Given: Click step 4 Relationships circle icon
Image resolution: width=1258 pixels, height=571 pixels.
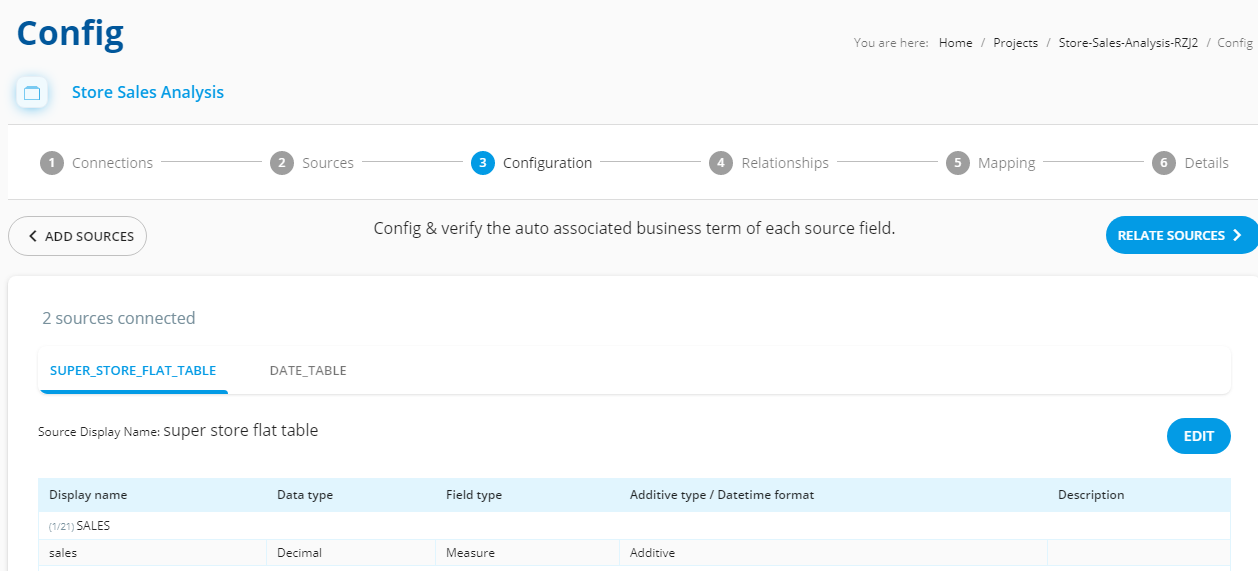Looking at the screenshot, I should 721,163.
